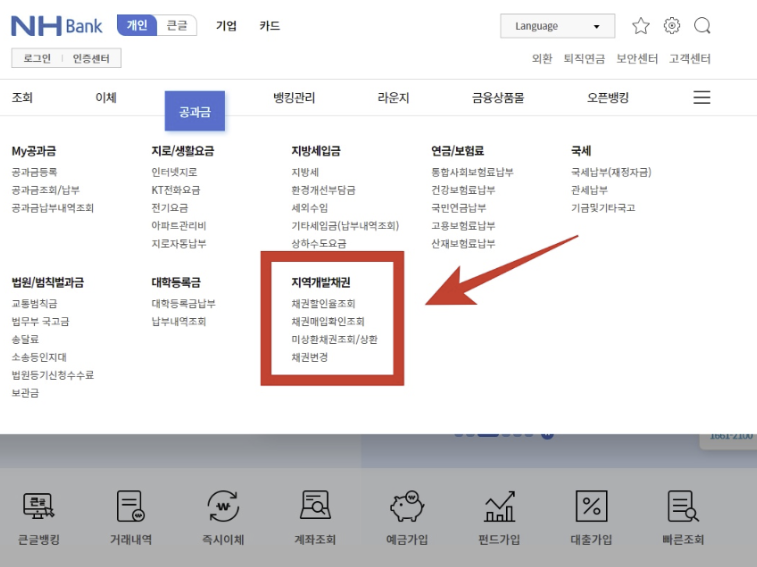
Task: Open 소송등인지대 link
Action: tap(39, 357)
